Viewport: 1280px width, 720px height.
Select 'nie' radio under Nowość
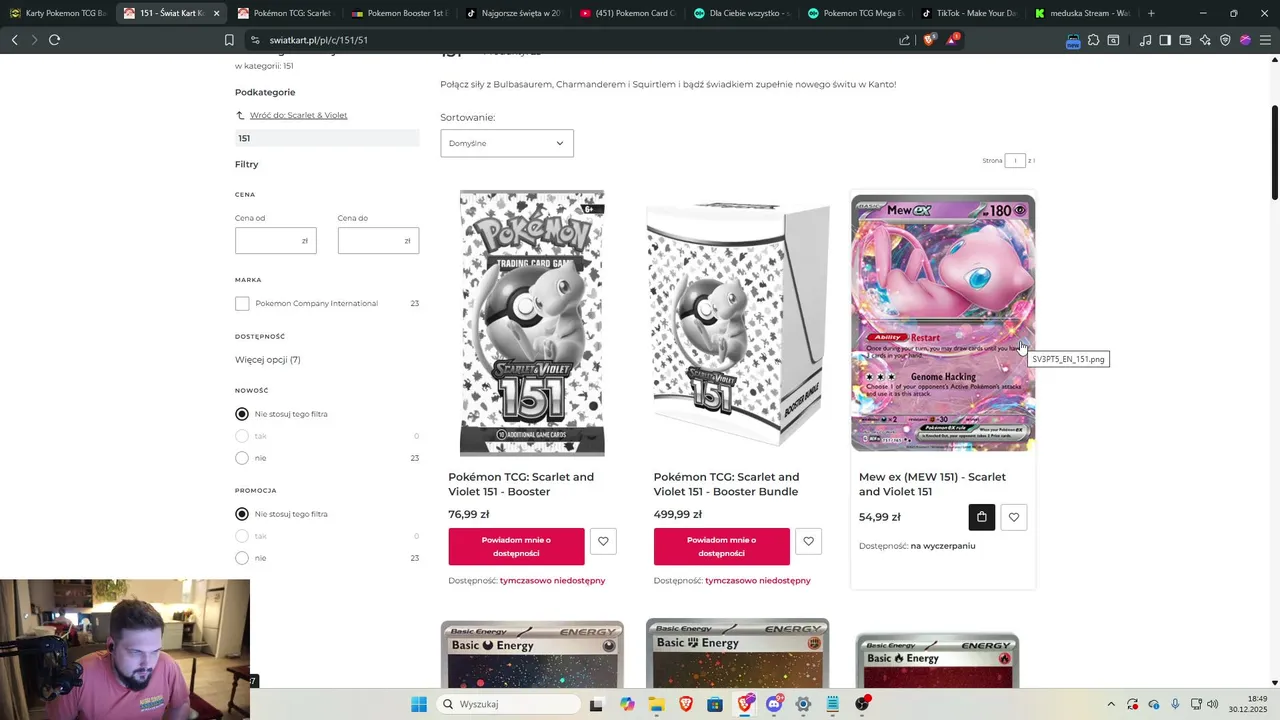242,458
